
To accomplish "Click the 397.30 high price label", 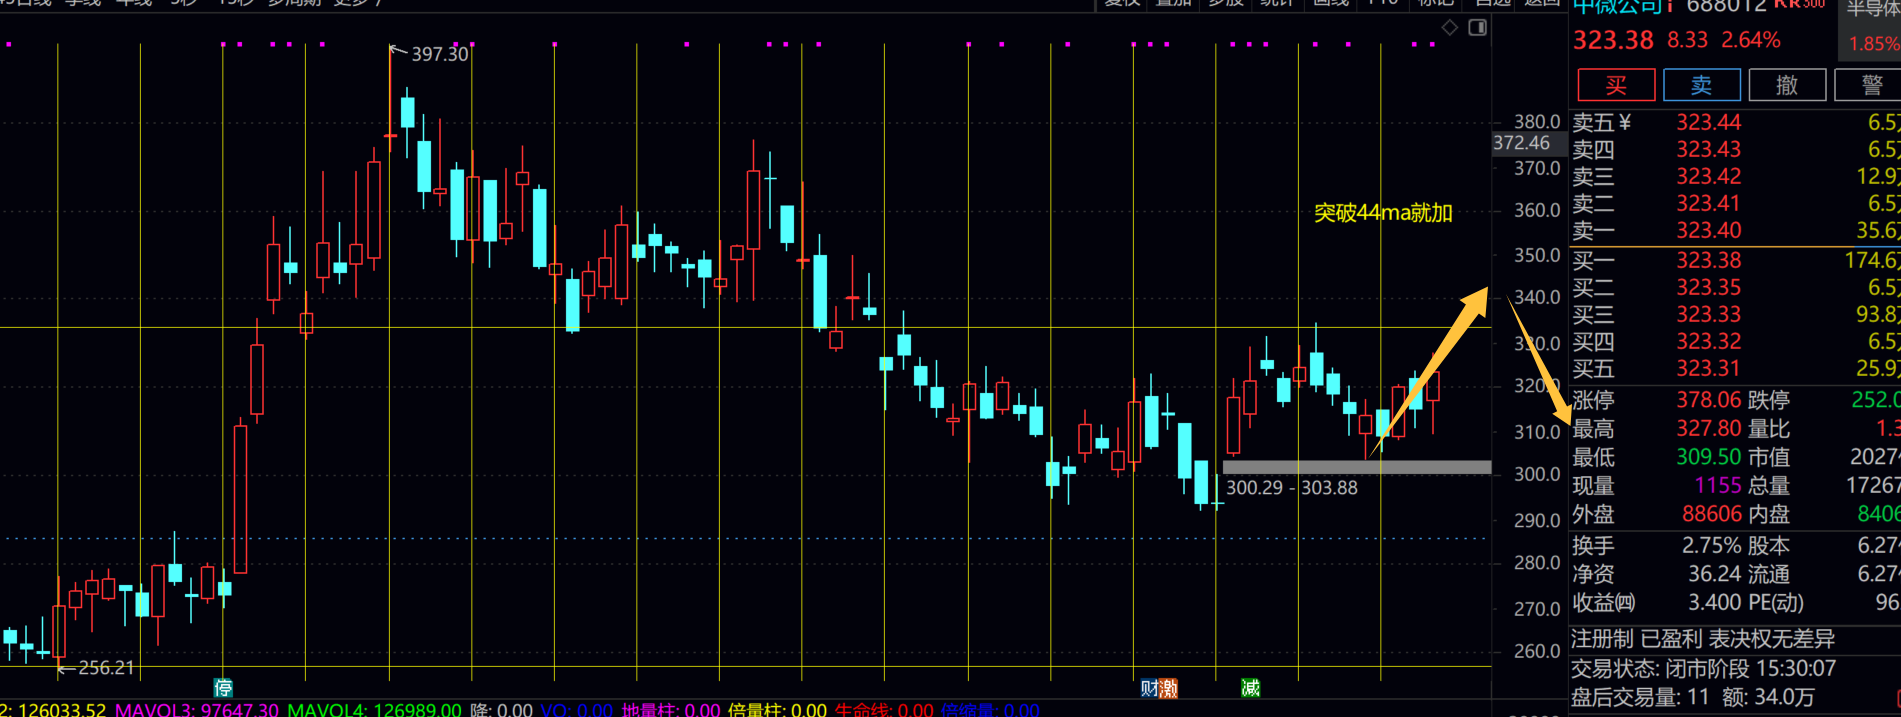I will (x=439, y=54).
